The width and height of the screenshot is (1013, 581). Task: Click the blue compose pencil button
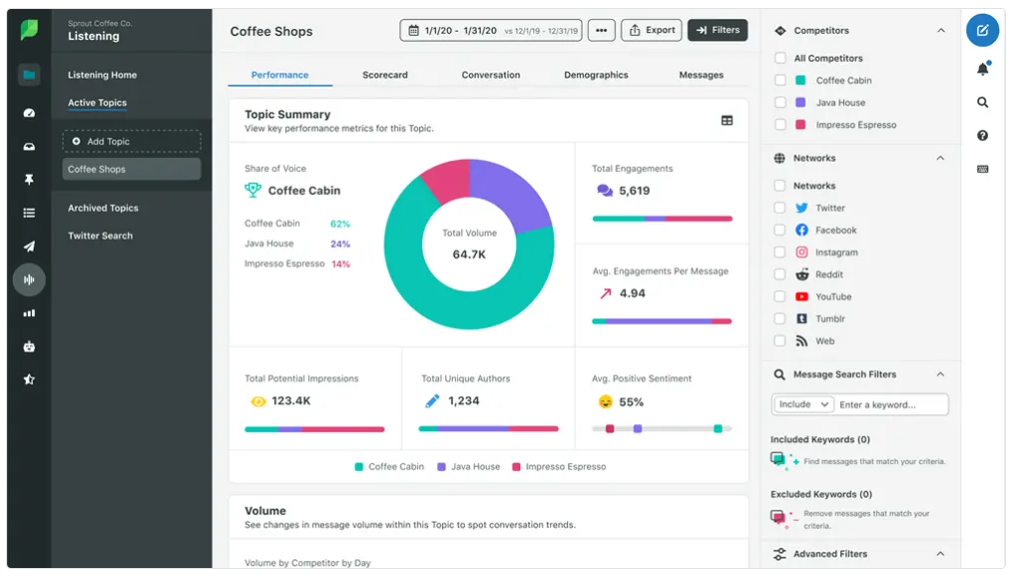pos(983,30)
